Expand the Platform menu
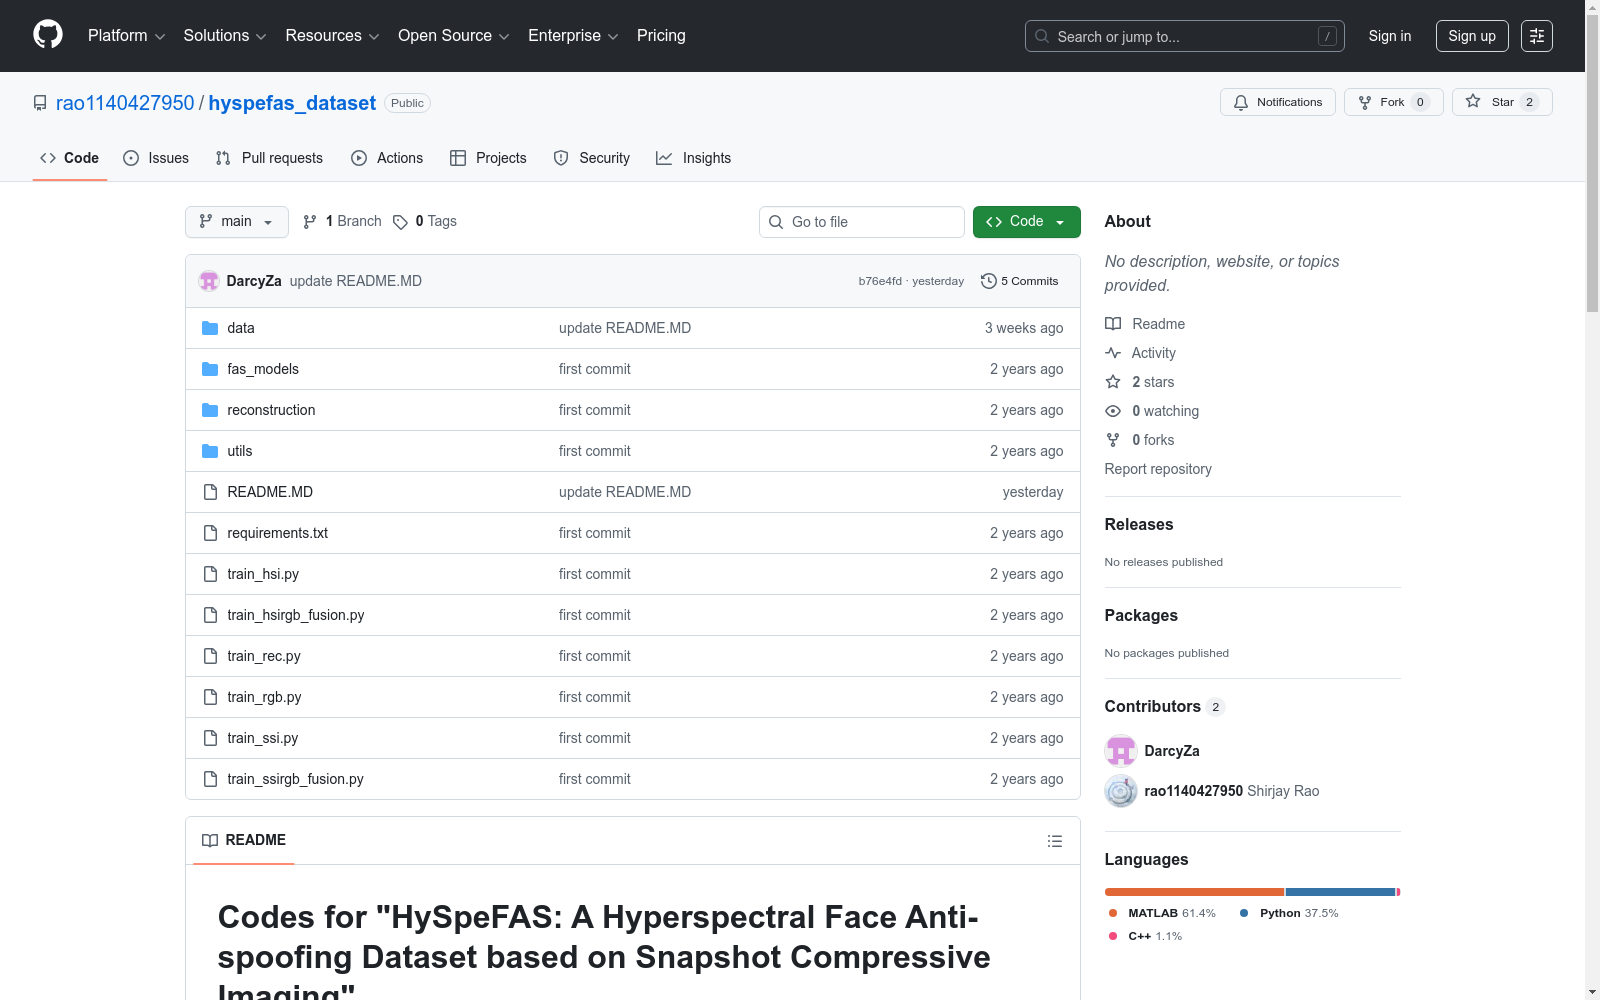 click(x=126, y=36)
